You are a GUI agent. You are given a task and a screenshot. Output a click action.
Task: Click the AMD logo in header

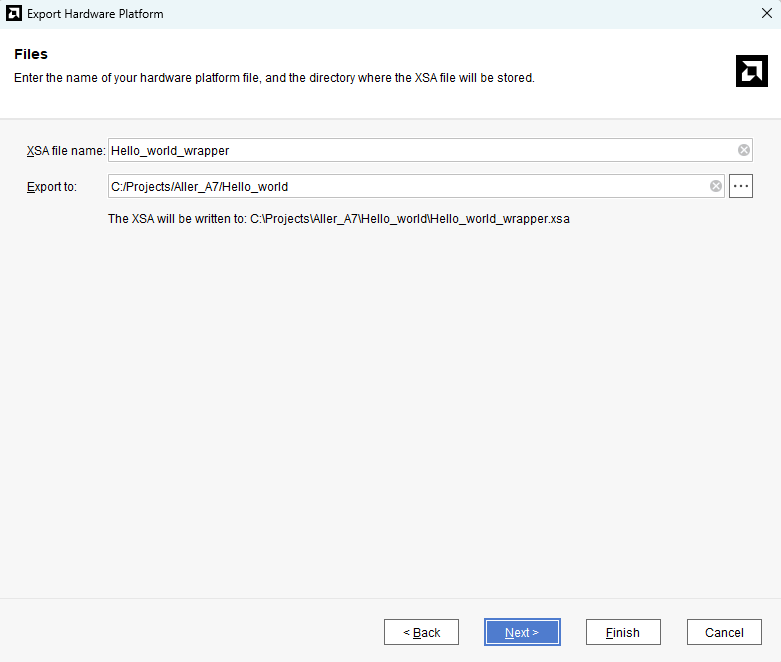751,70
